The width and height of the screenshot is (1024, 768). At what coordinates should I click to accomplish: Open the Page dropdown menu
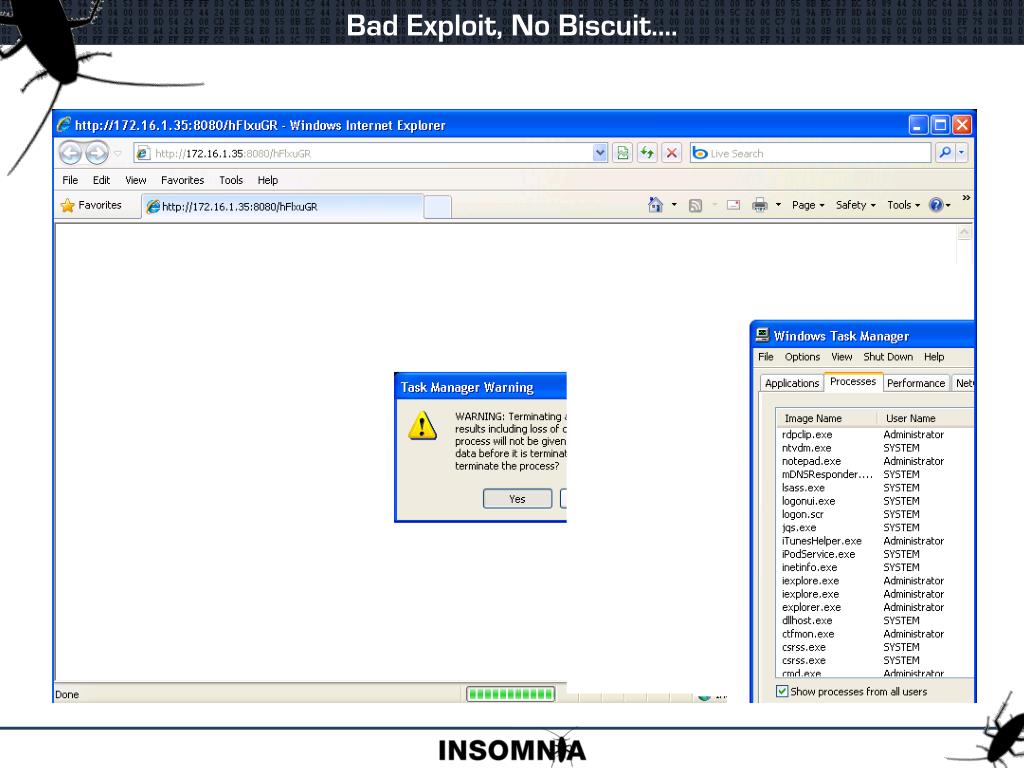[x=808, y=205]
